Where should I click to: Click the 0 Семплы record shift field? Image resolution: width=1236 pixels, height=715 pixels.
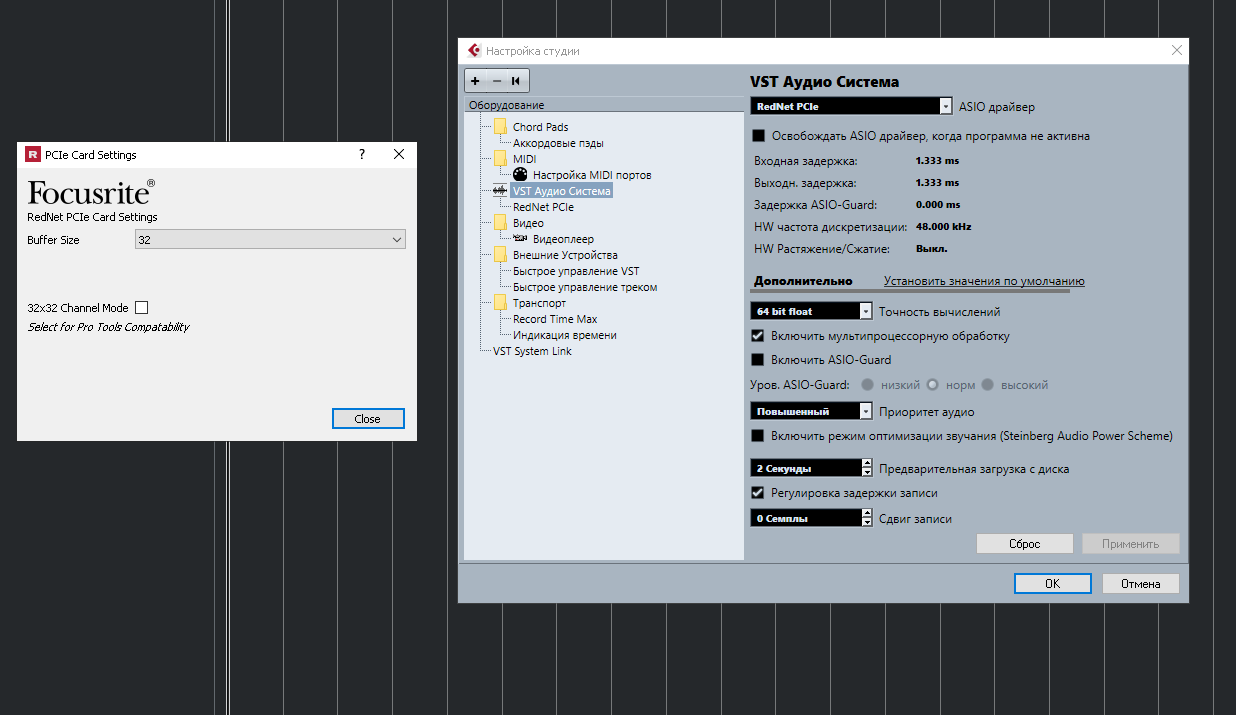[x=805, y=518]
